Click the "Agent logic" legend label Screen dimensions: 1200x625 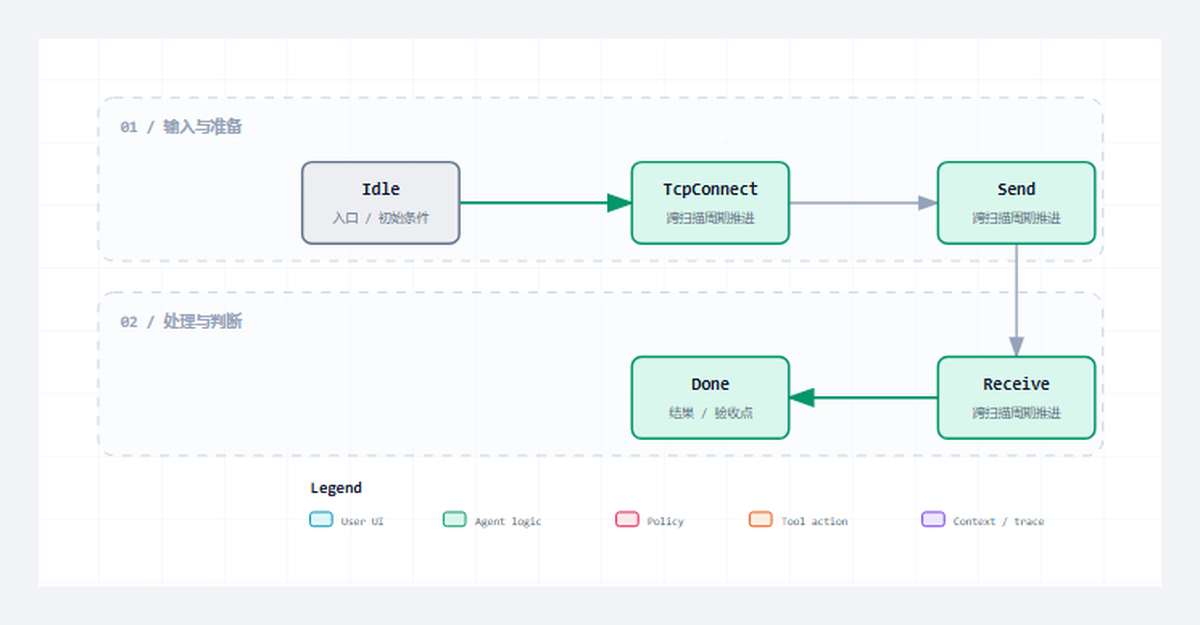508,521
